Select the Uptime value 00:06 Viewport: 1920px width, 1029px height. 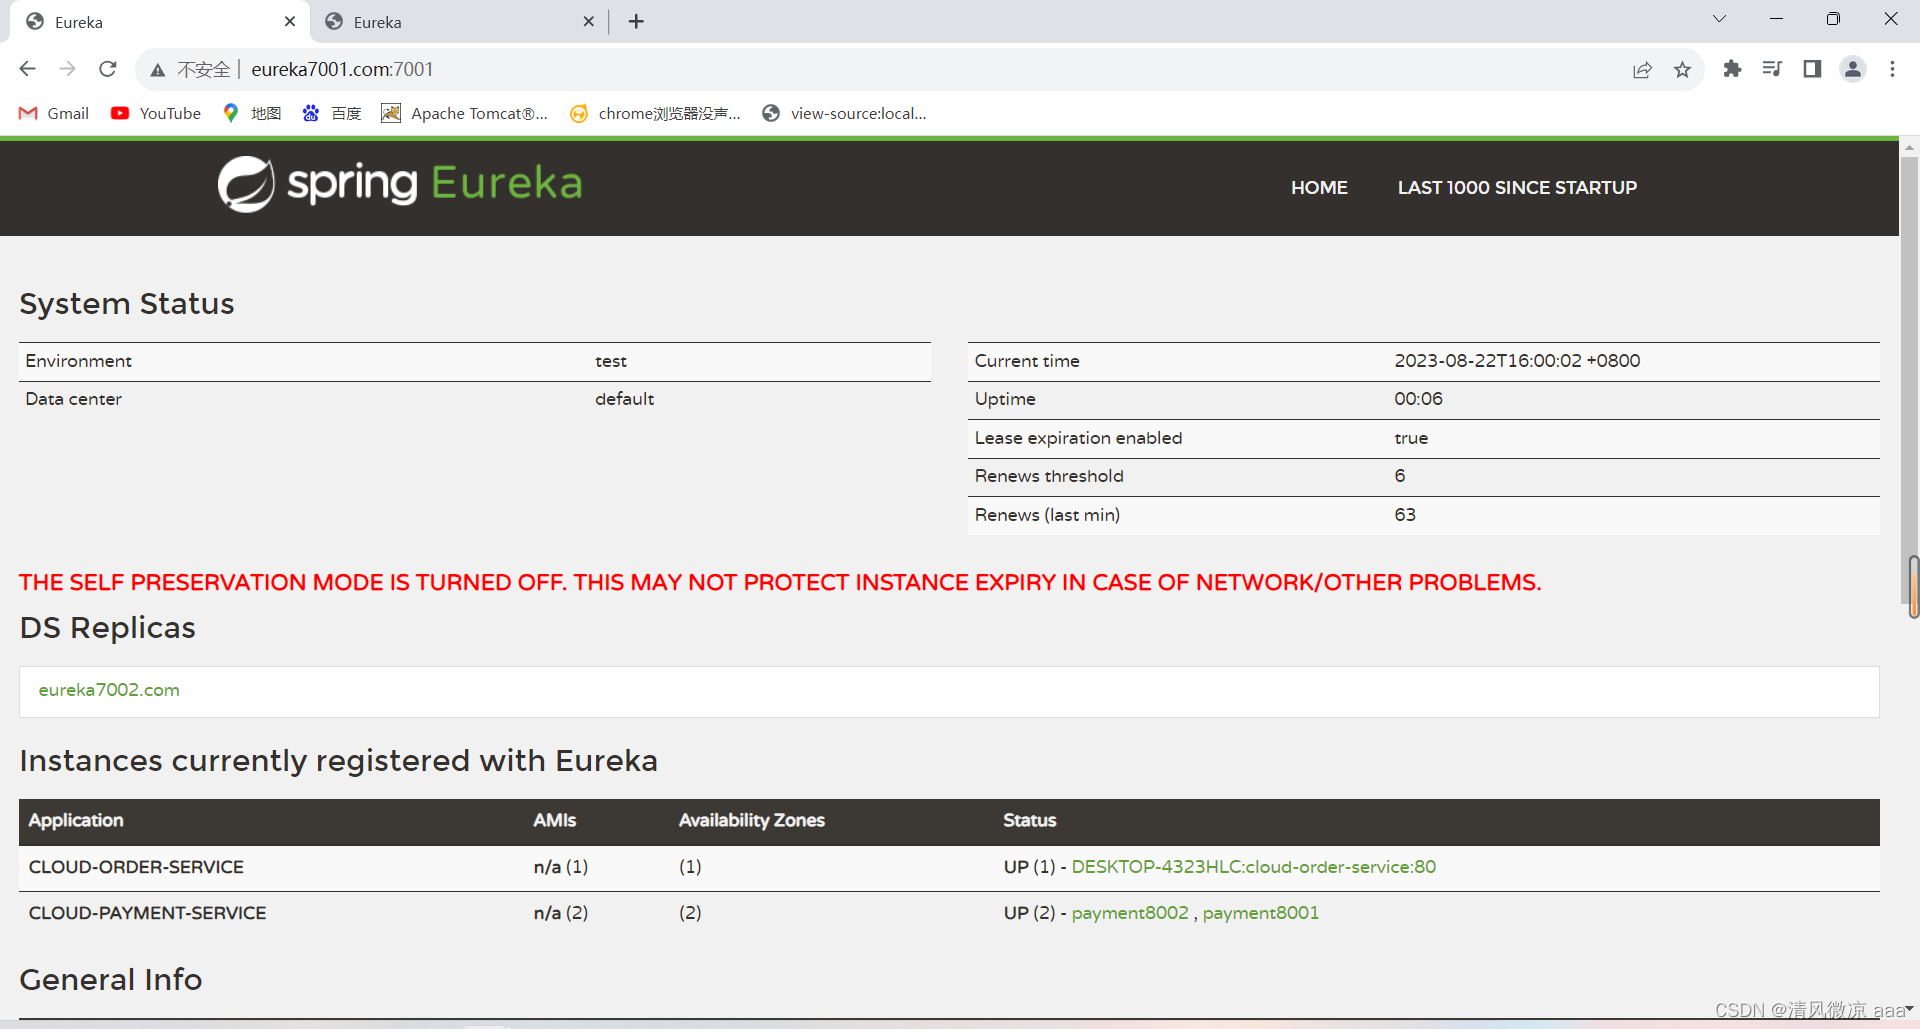click(x=1418, y=399)
